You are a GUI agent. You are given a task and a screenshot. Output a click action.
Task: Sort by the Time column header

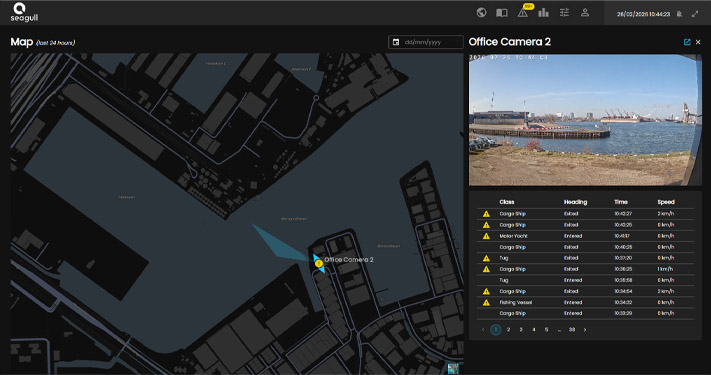pyautogui.click(x=621, y=202)
